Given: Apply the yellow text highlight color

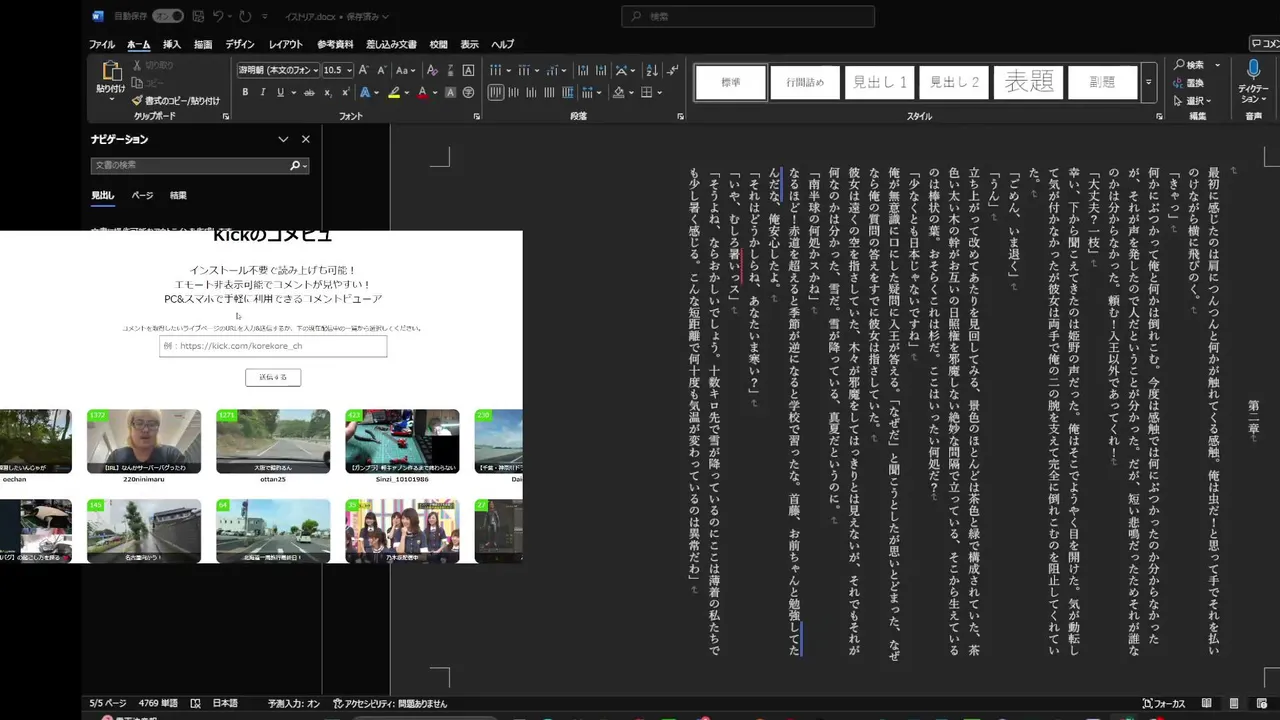Looking at the screenshot, I should pos(394,92).
